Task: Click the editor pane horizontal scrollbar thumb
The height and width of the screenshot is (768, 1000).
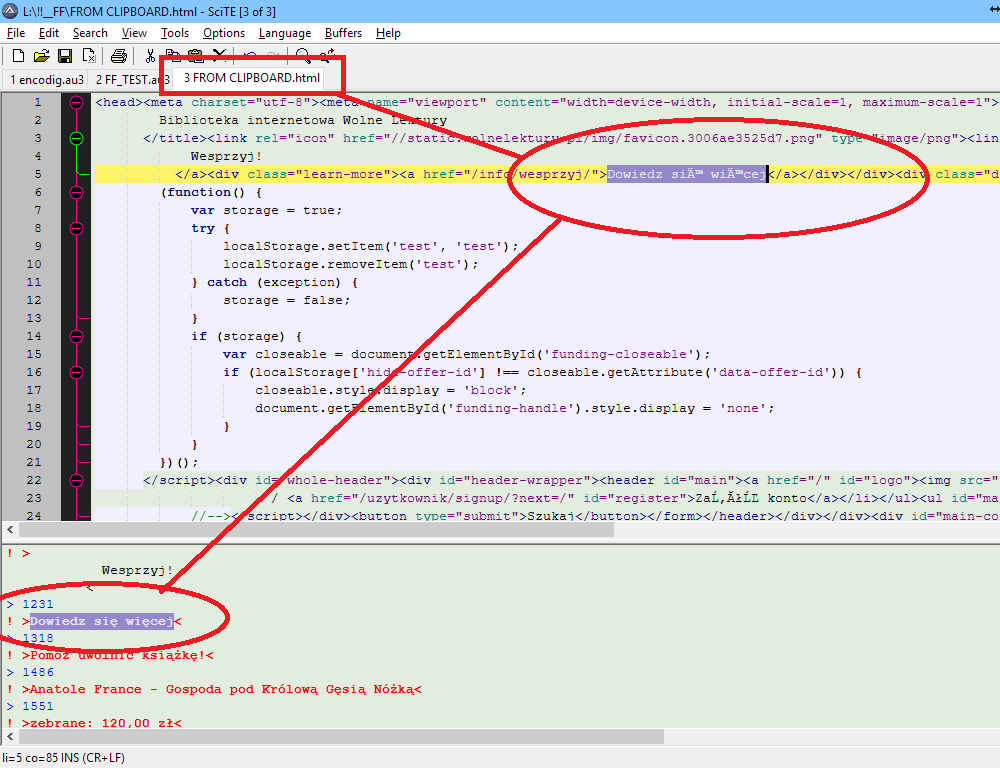Action: pos(316,529)
